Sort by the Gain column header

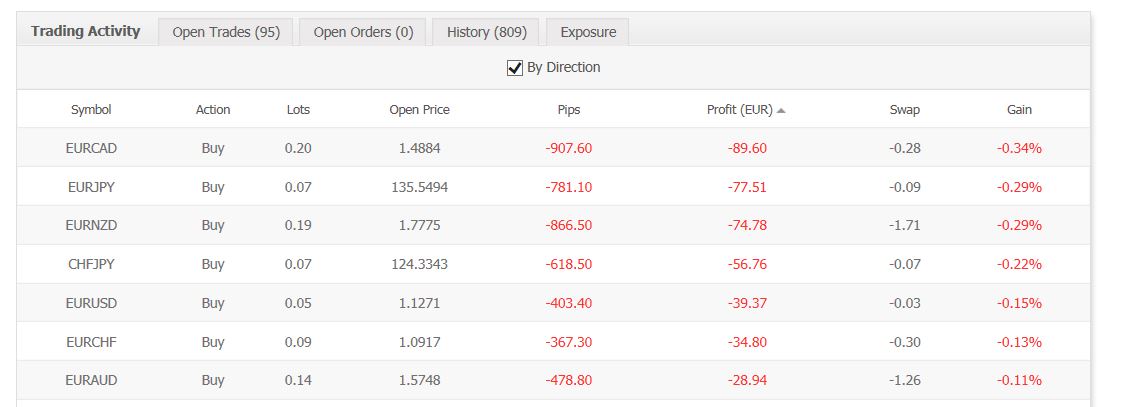click(1019, 110)
